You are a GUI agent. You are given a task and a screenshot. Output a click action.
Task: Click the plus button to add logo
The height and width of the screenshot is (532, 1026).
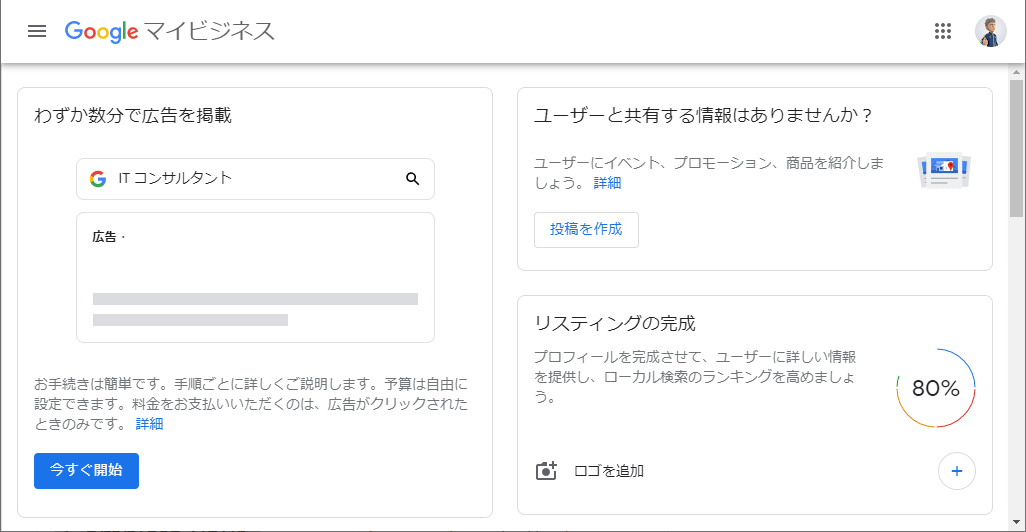click(x=957, y=471)
